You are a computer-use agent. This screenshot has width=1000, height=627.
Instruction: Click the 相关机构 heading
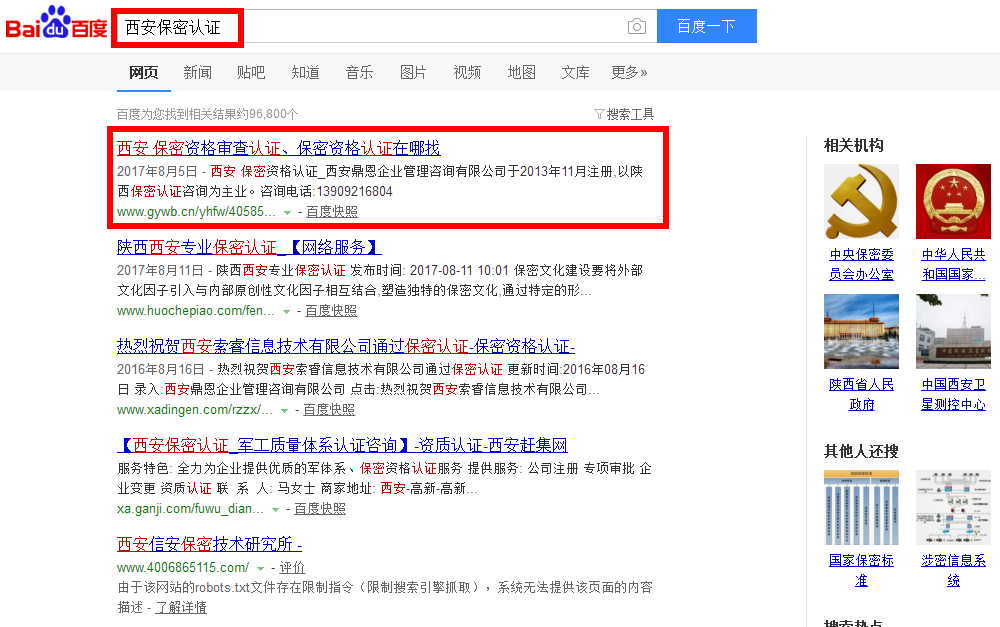coord(853,145)
